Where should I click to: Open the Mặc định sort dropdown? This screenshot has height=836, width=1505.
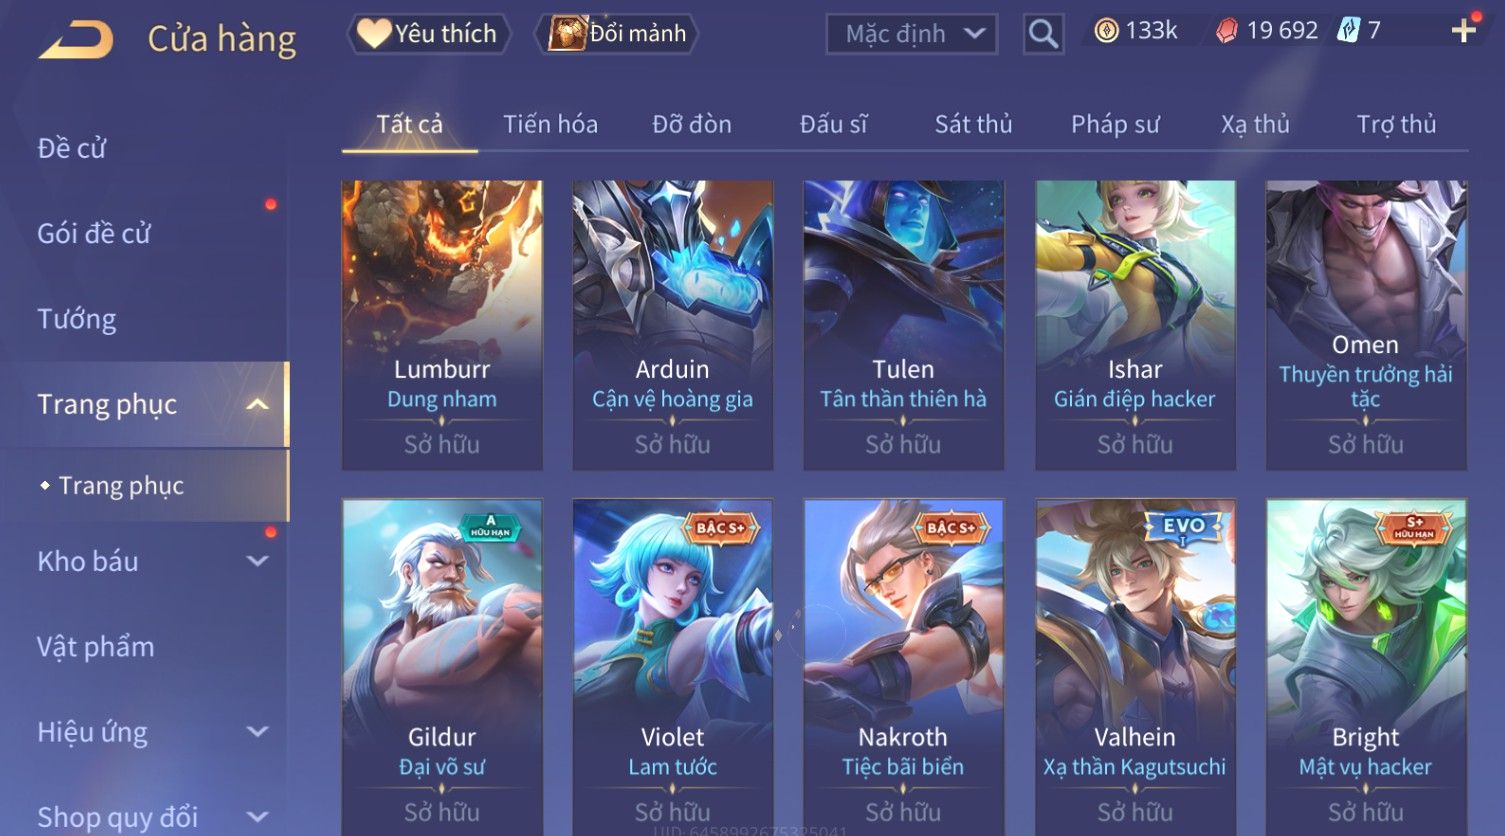911,35
